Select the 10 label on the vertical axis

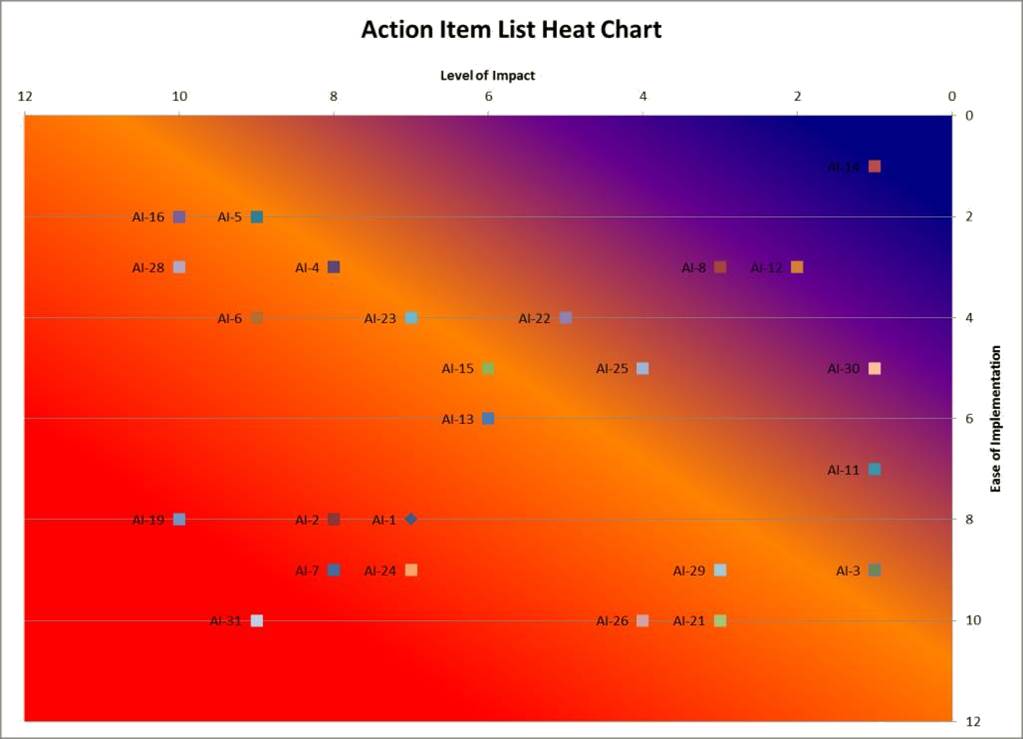coord(973,620)
